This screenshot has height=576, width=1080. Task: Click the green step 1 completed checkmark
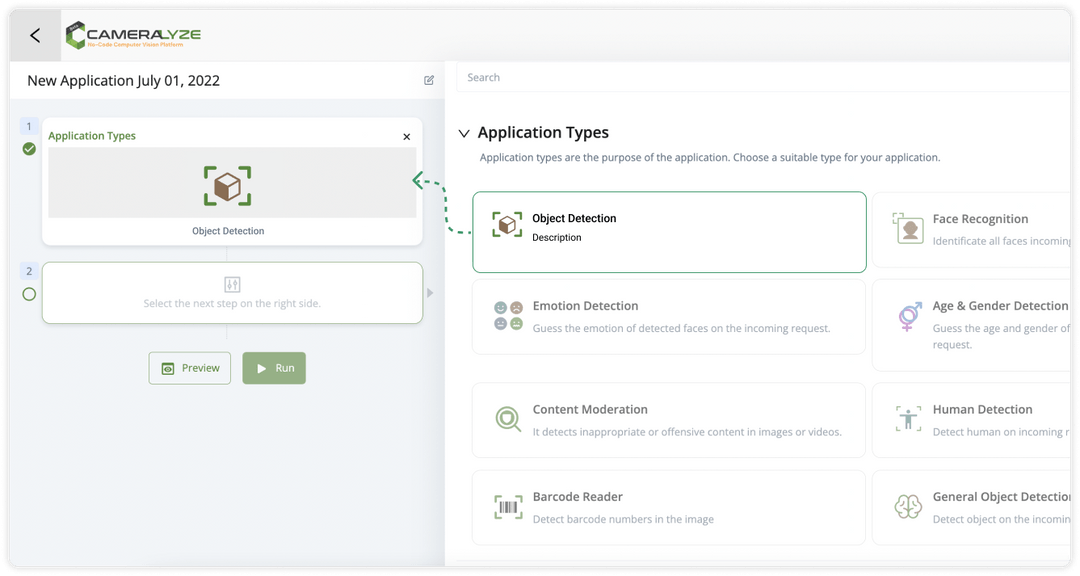click(29, 149)
